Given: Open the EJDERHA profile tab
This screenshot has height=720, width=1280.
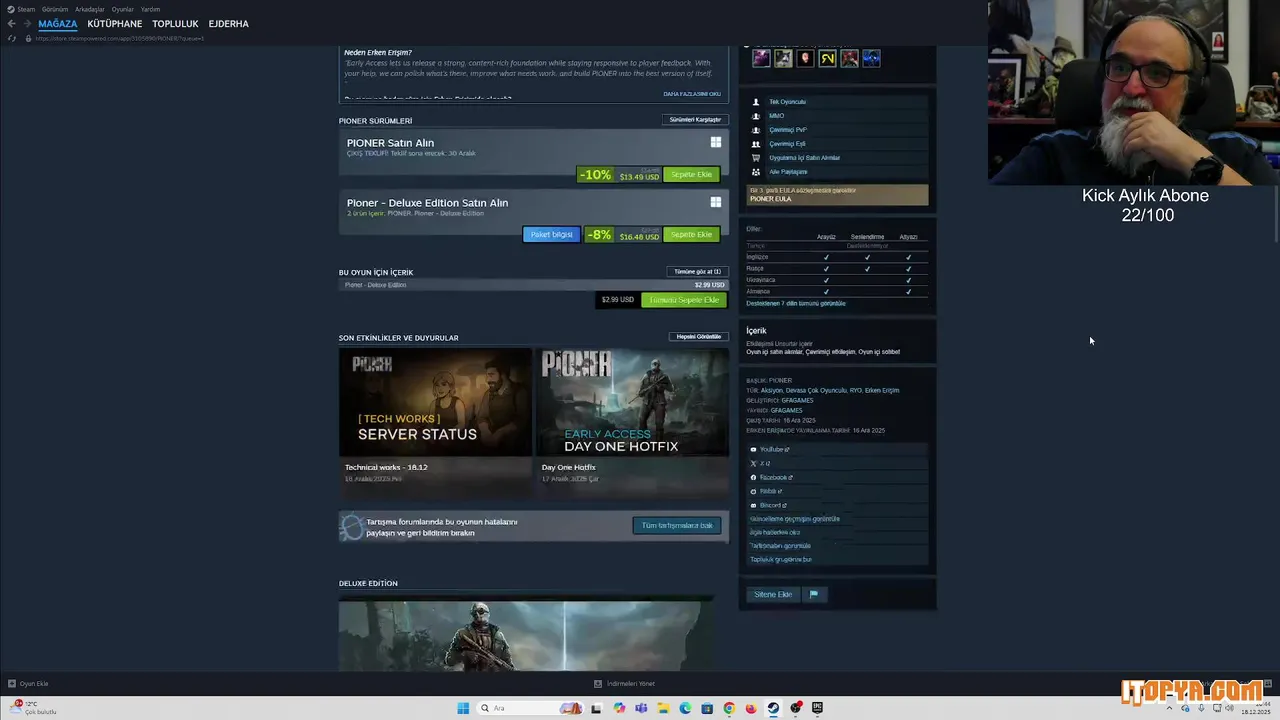Looking at the screenshot, I should click(229, 23).
